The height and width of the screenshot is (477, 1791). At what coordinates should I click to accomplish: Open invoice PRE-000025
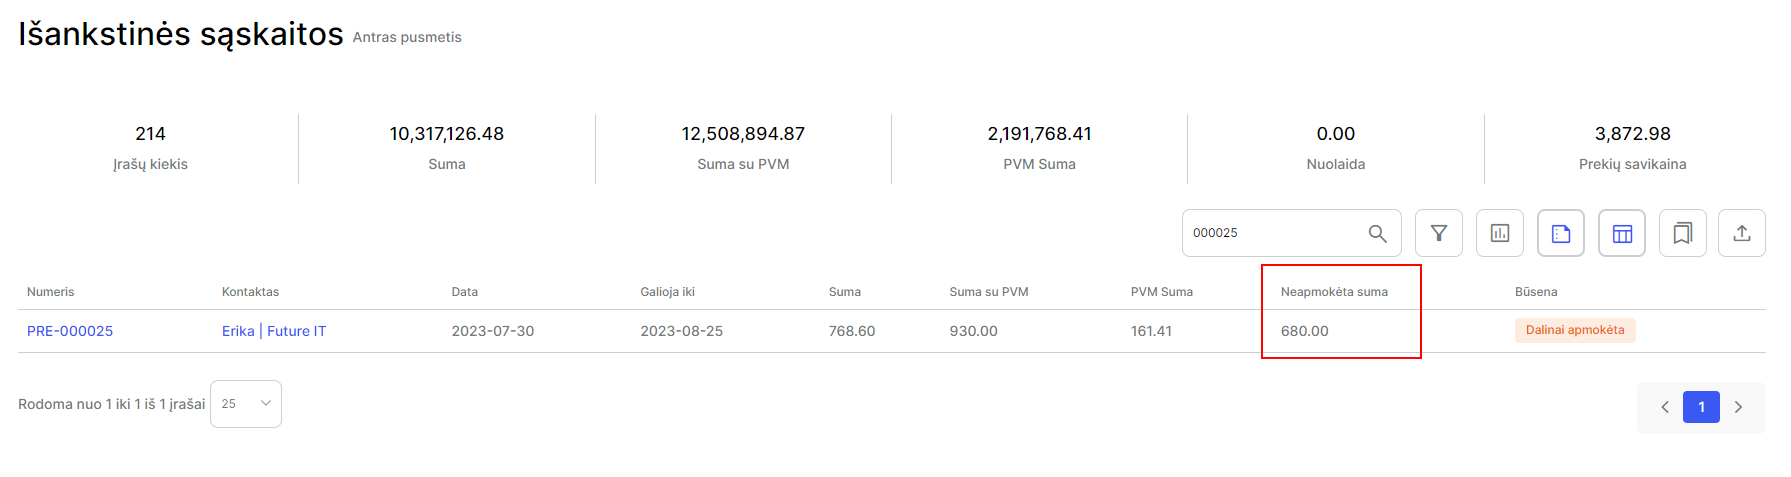pos(70,331)
